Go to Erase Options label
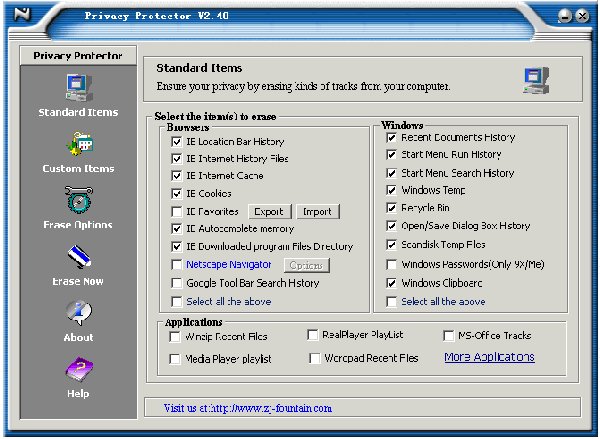600x439 pixels. click(78, 225)
